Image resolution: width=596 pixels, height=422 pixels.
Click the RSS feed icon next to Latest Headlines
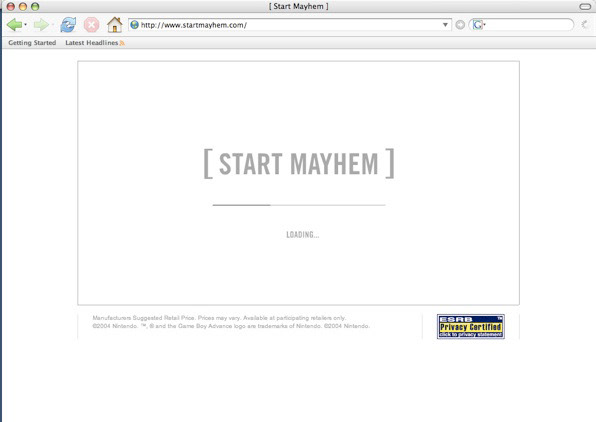122,43
